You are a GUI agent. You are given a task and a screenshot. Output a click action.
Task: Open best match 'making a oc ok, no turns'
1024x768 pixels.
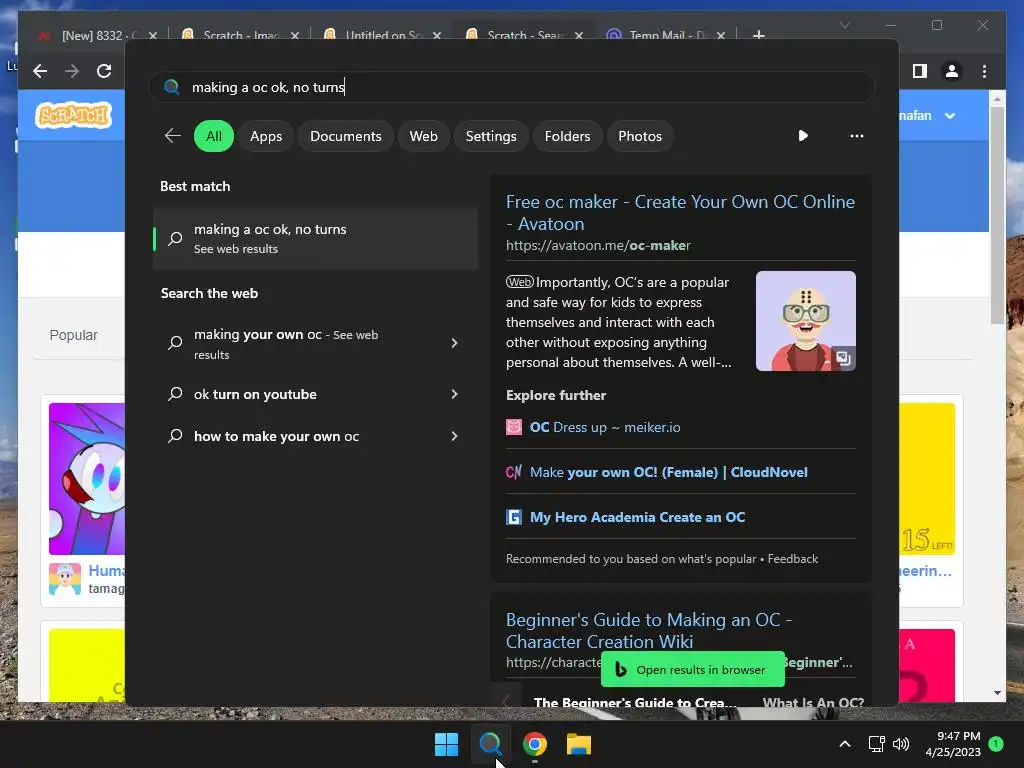pos(315,238)
